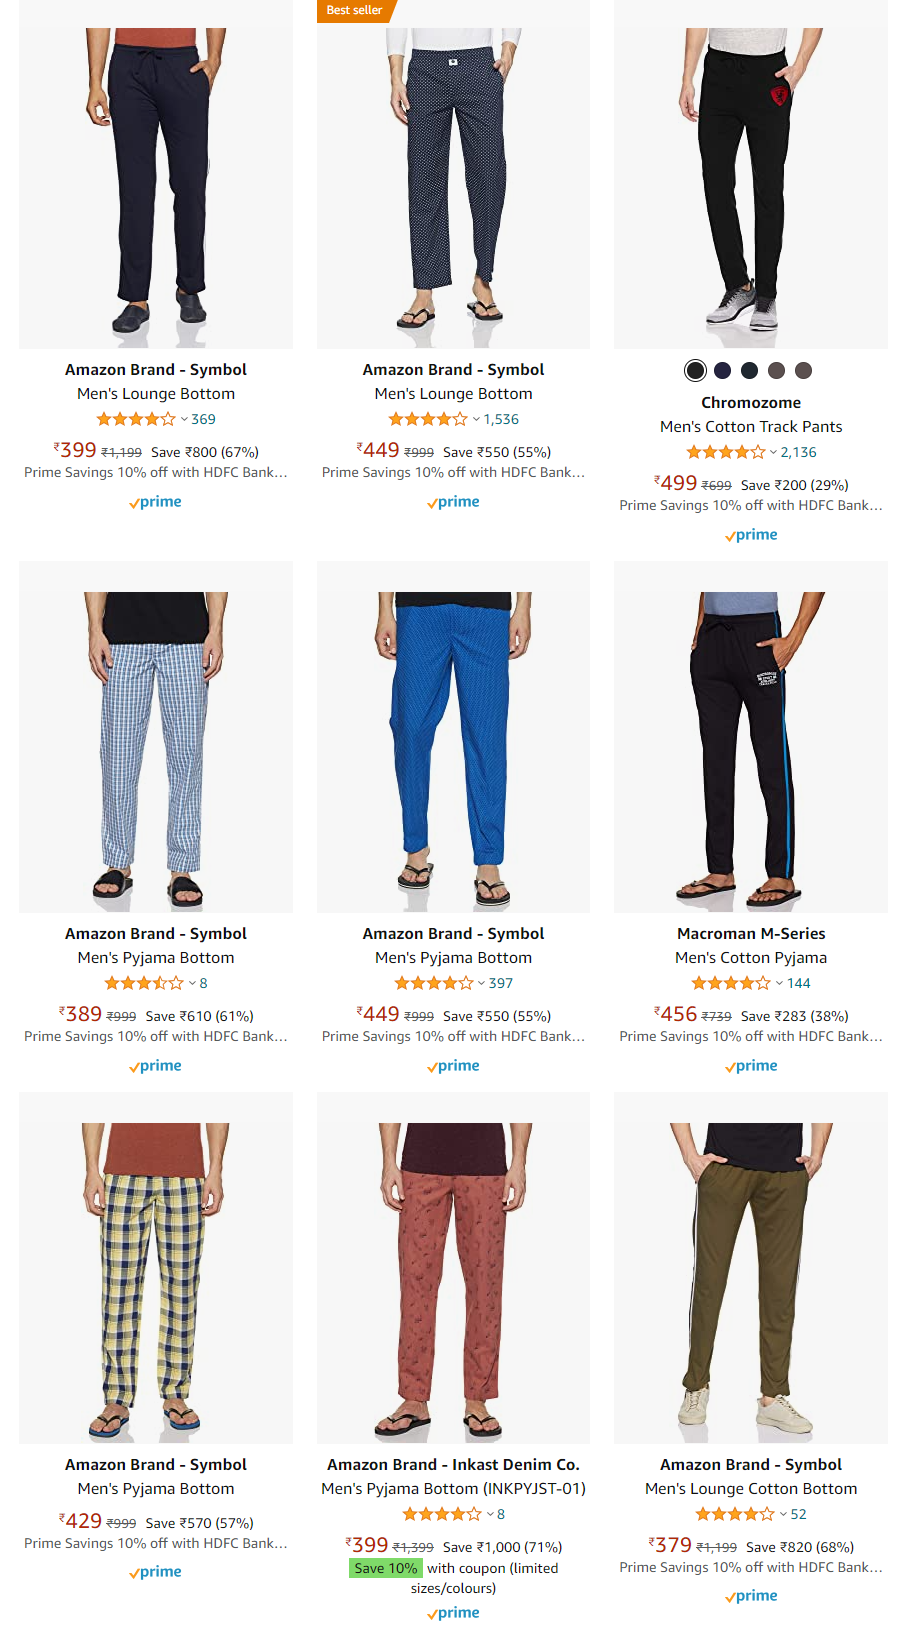Expand the rating dropdown beside 369 reviews
The image size is (899, 1631).
point(184,420)
